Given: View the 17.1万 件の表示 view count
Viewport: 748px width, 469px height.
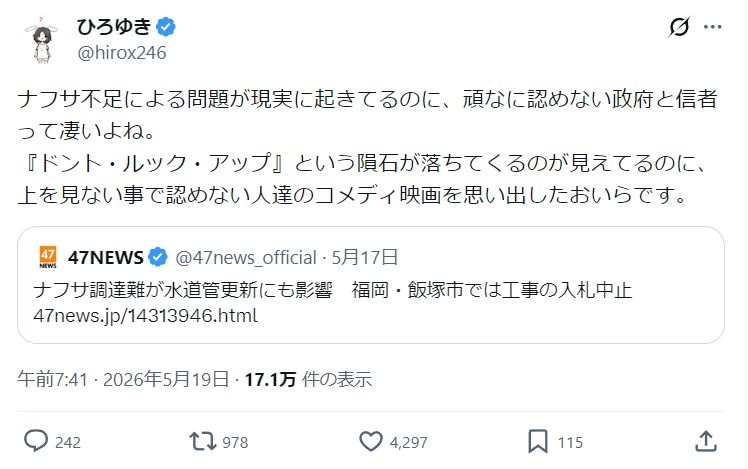Looking at the screenshot, I should pyautogui.click(x=308, y=380).
